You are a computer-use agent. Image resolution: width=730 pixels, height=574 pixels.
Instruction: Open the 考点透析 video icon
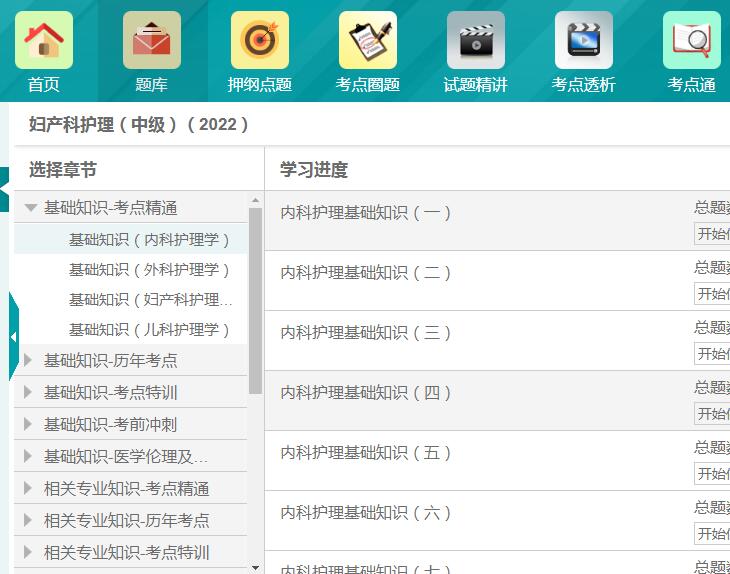[x=584, y=40]
